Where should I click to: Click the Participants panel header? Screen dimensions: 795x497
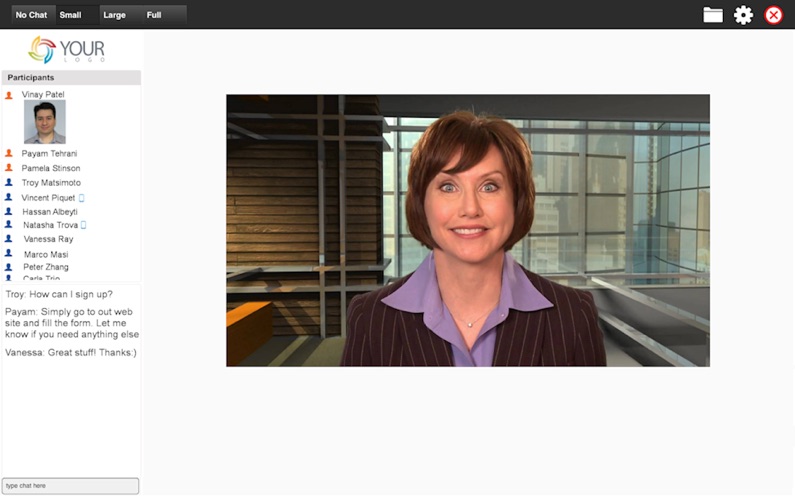(x=71, y=78)
